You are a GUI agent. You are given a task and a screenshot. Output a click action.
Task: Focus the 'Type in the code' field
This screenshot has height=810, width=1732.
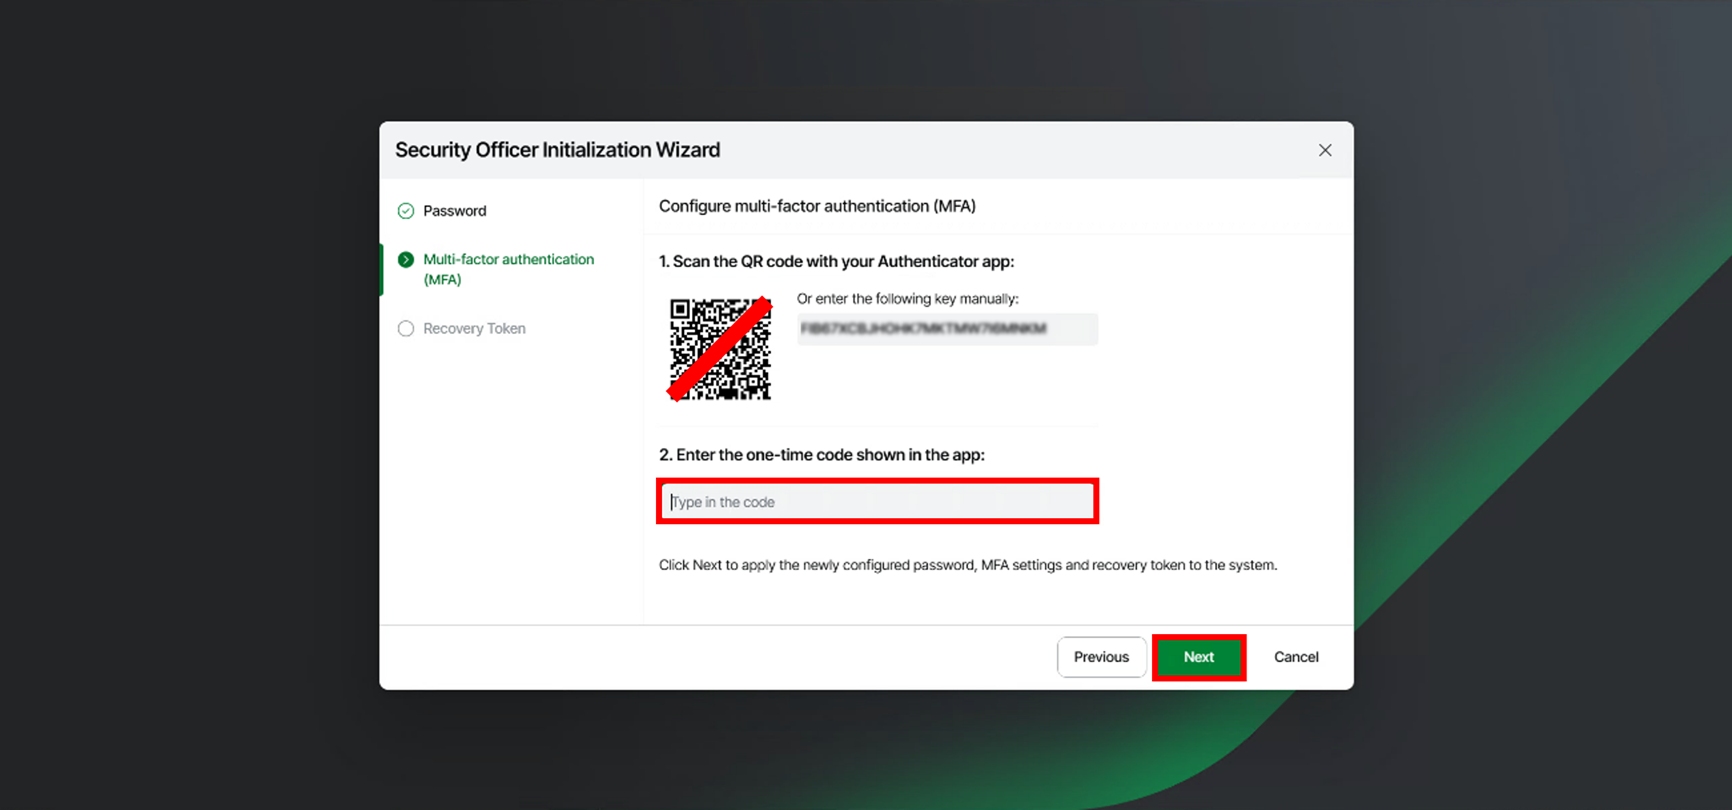pyautogui.click(x=877, y=502)
